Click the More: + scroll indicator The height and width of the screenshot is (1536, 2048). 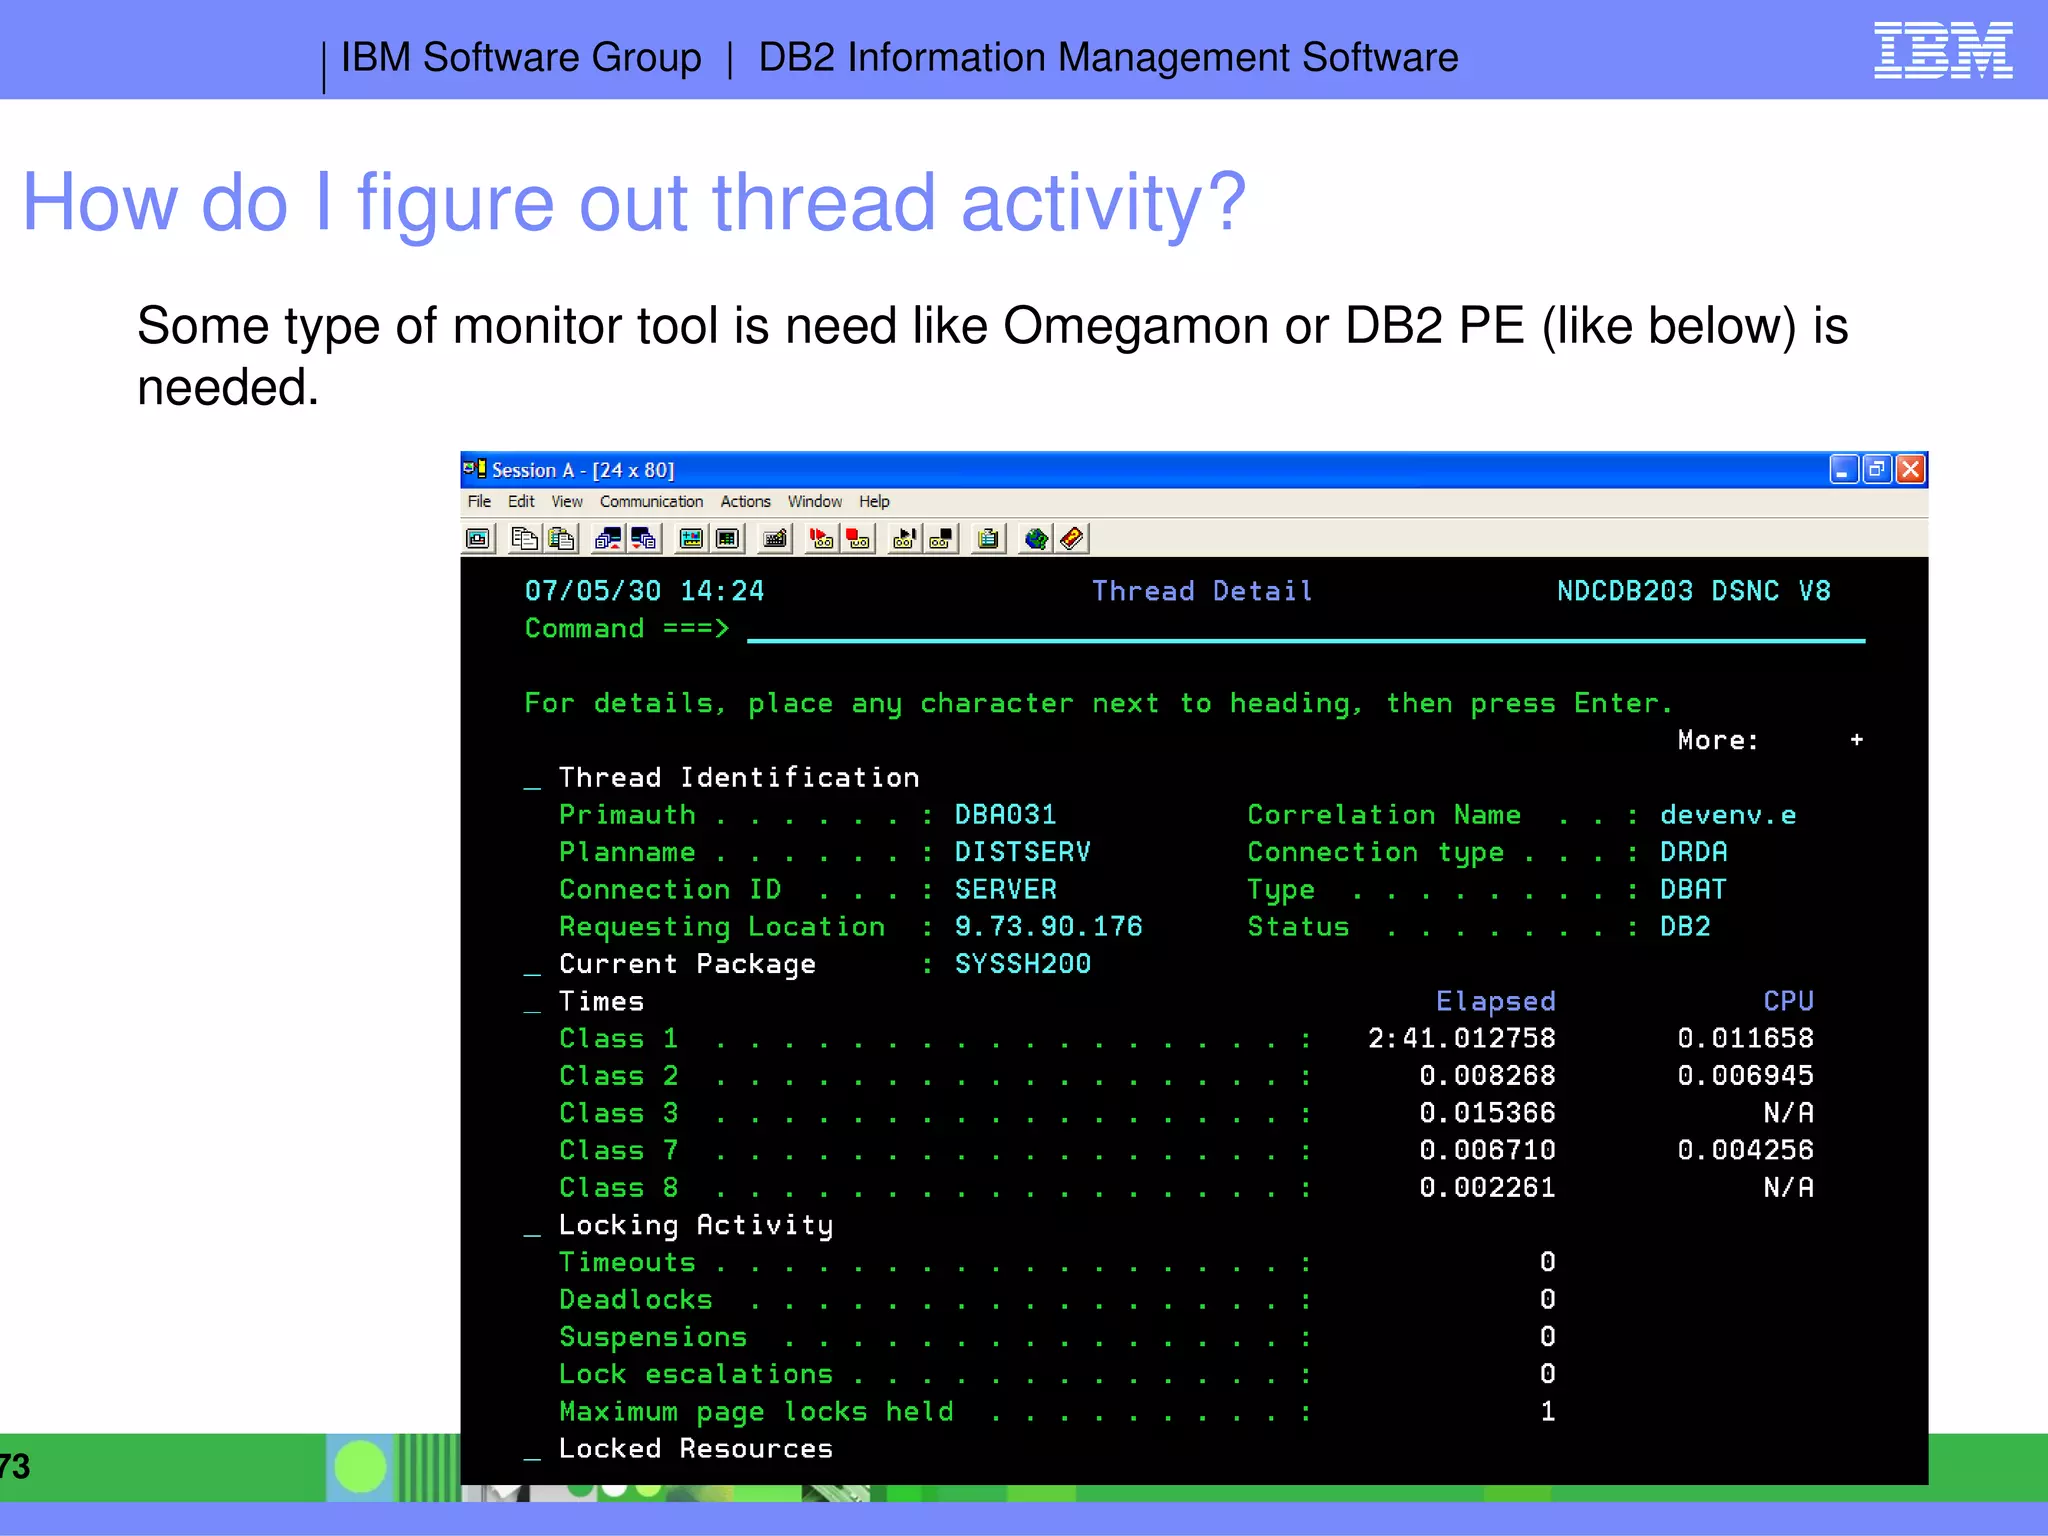1770,741
